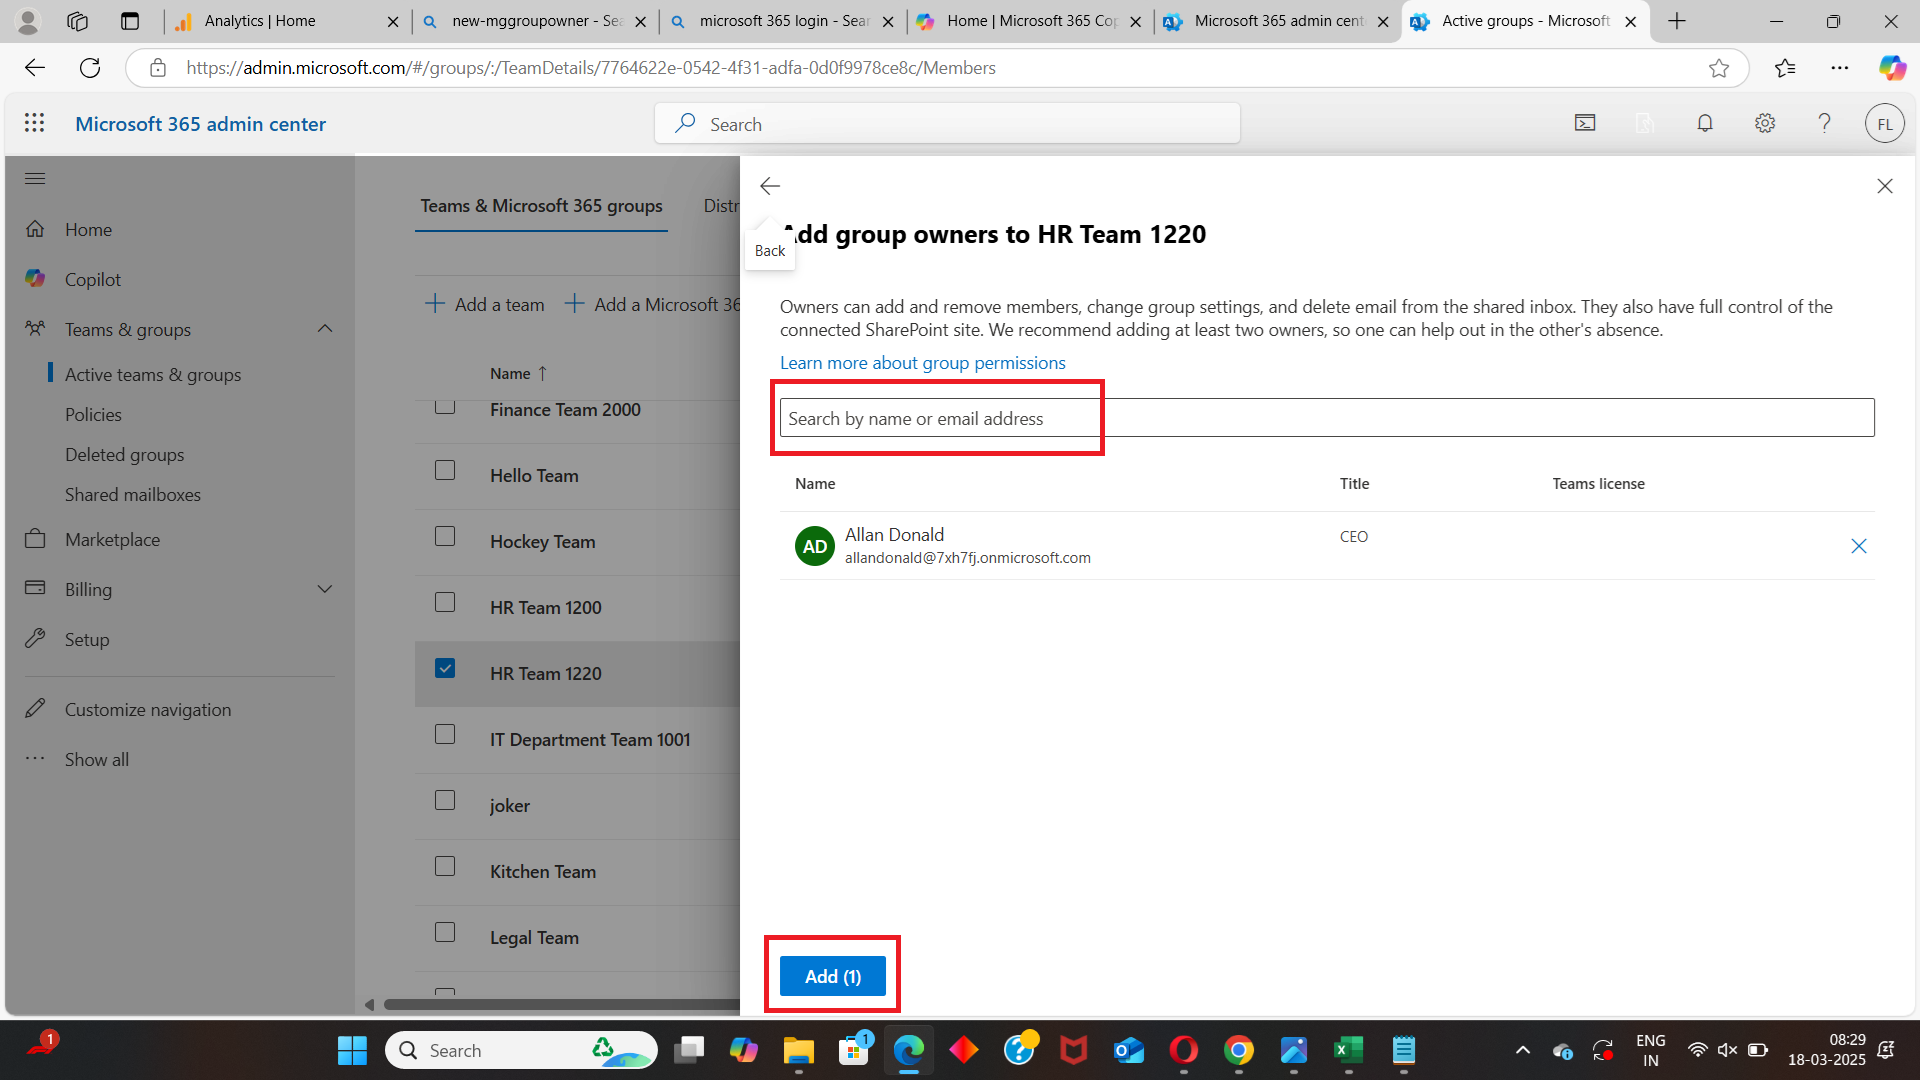Open settings gear in header

tap(1765, 123)
